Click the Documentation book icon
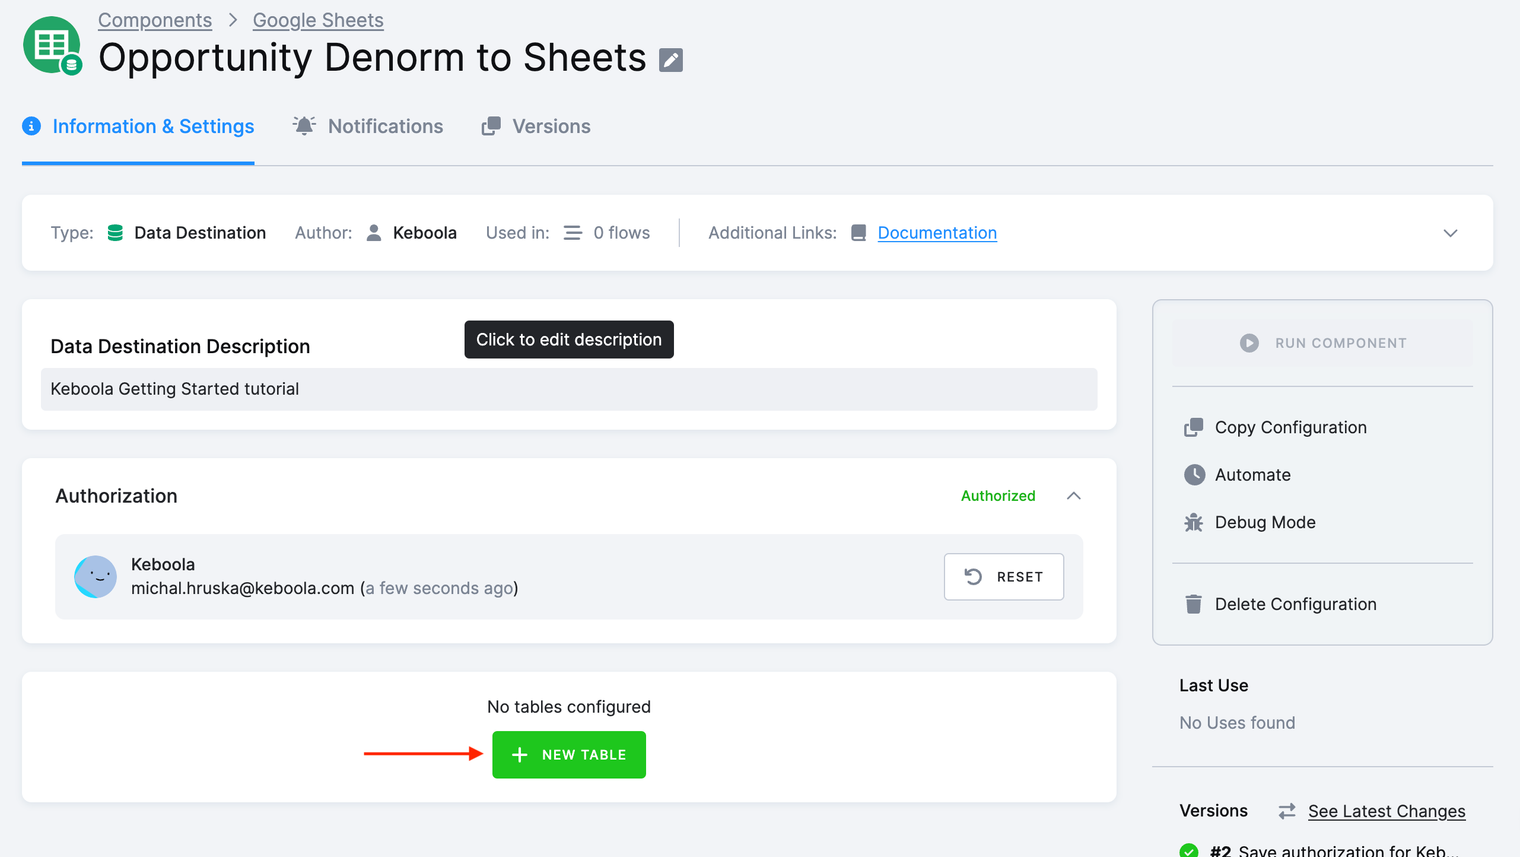Image resolution: width=1520 pixels, height=857 pixels. click(858, 233)
